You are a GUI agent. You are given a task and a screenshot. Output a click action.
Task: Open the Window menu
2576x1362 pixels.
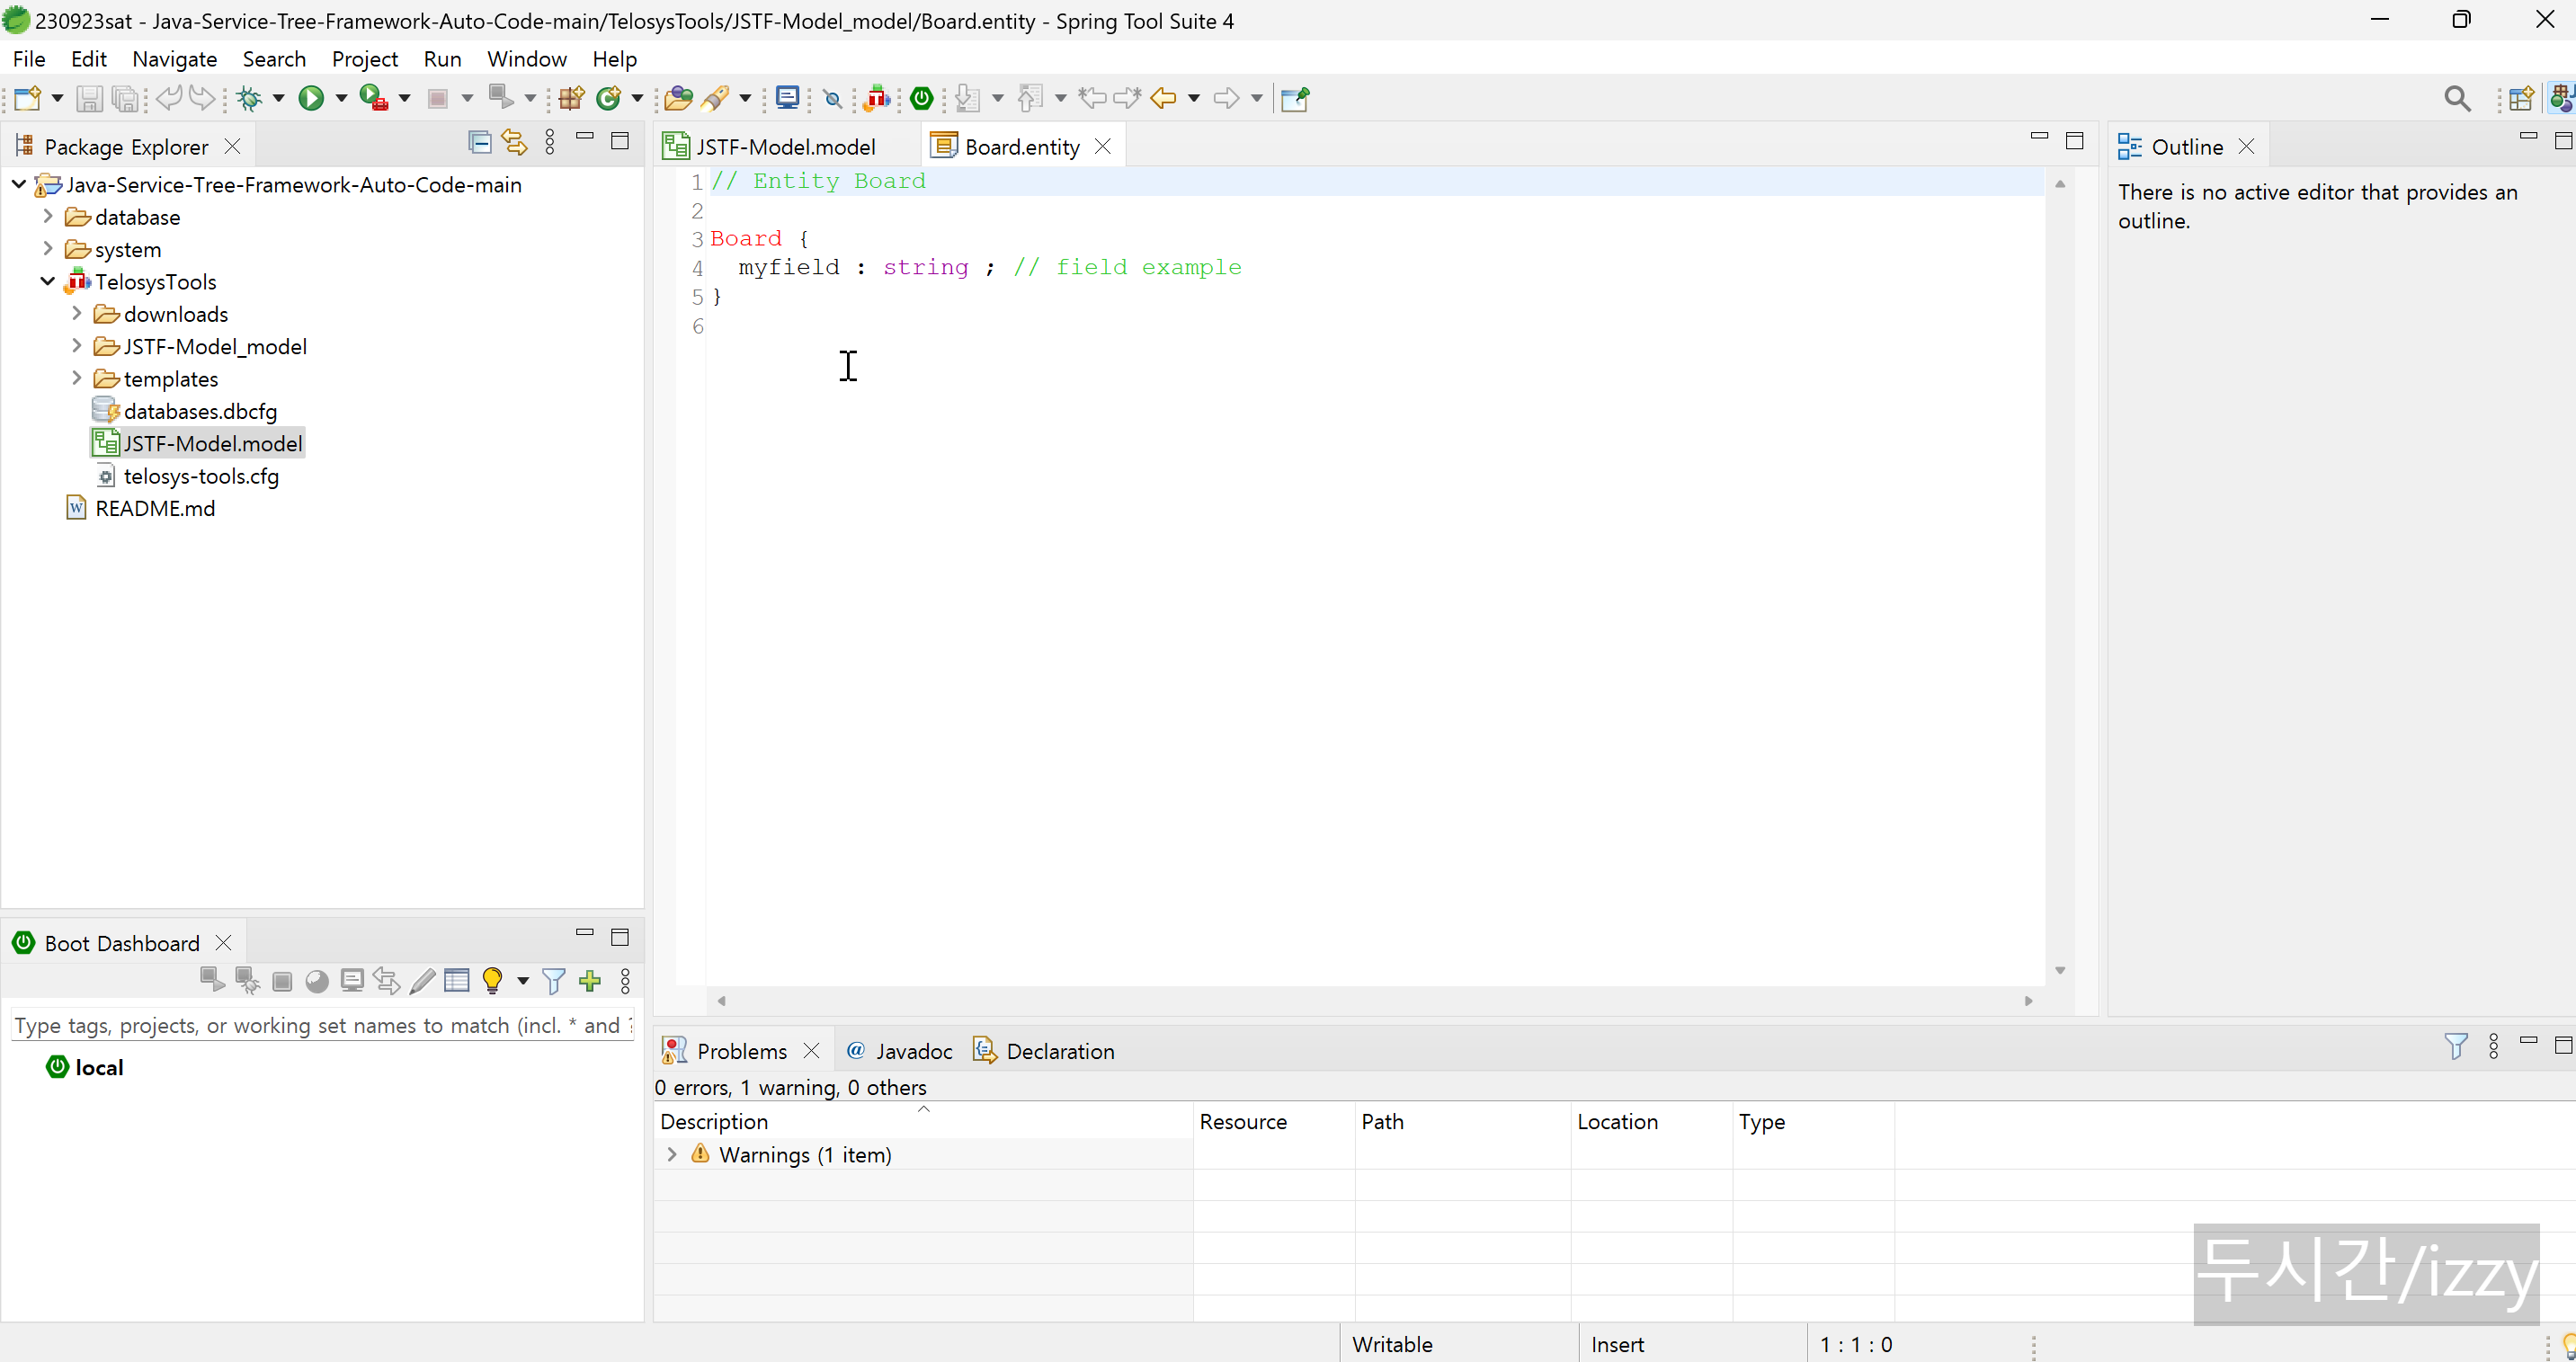(527, 59)
